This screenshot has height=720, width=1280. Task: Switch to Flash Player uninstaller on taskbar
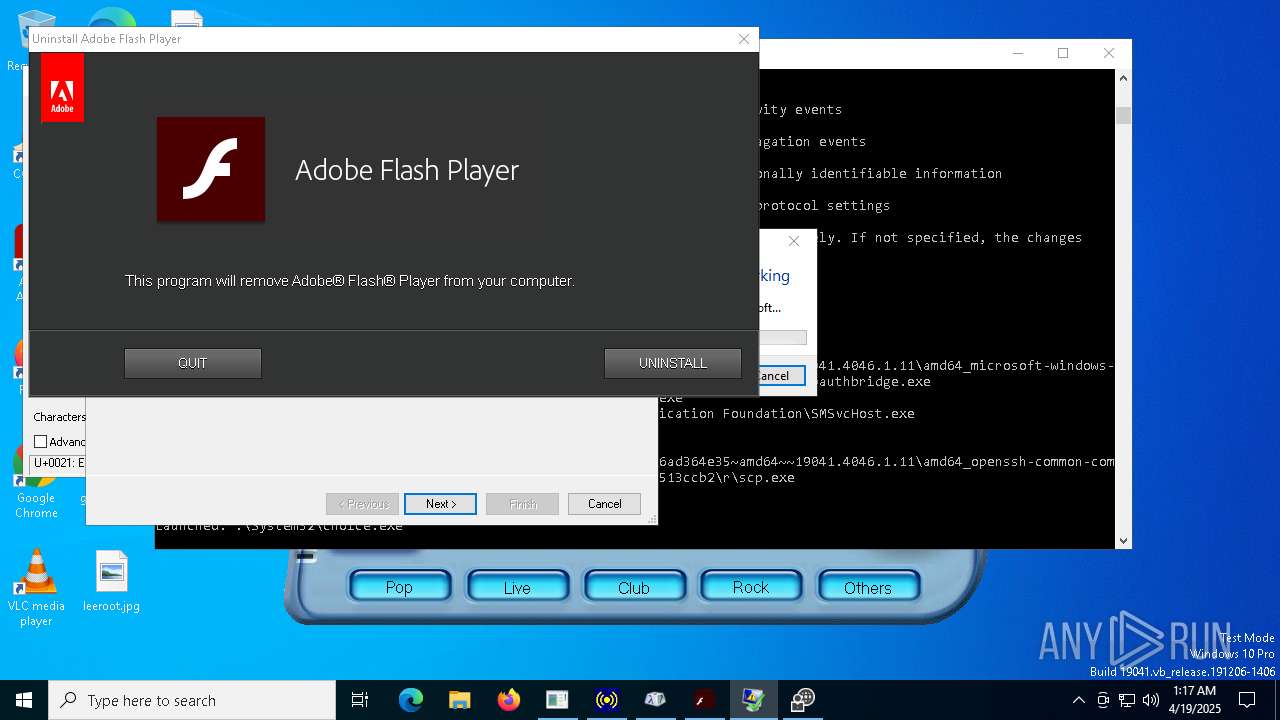pos(704,700)
